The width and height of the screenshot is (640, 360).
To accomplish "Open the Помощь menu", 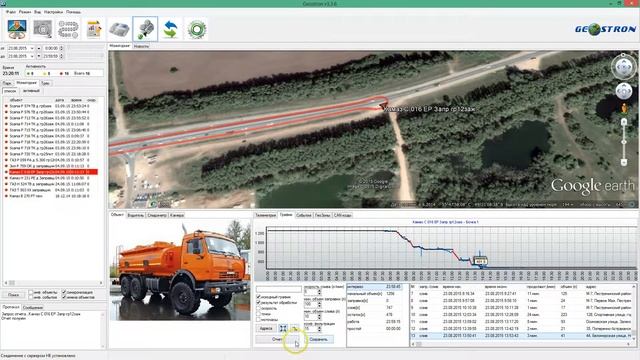I will (x=73, y=12).
